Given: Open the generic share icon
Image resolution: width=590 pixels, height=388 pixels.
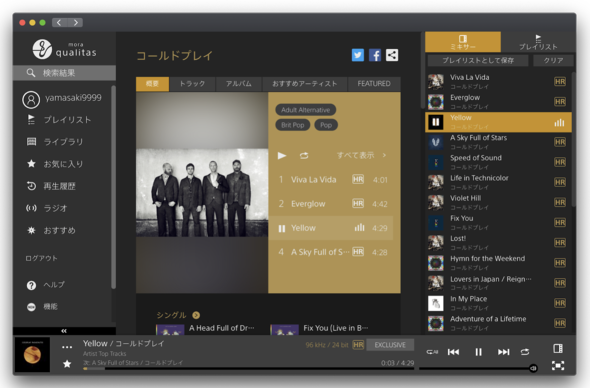Looking at the screenshot, I should pos(392,55).
